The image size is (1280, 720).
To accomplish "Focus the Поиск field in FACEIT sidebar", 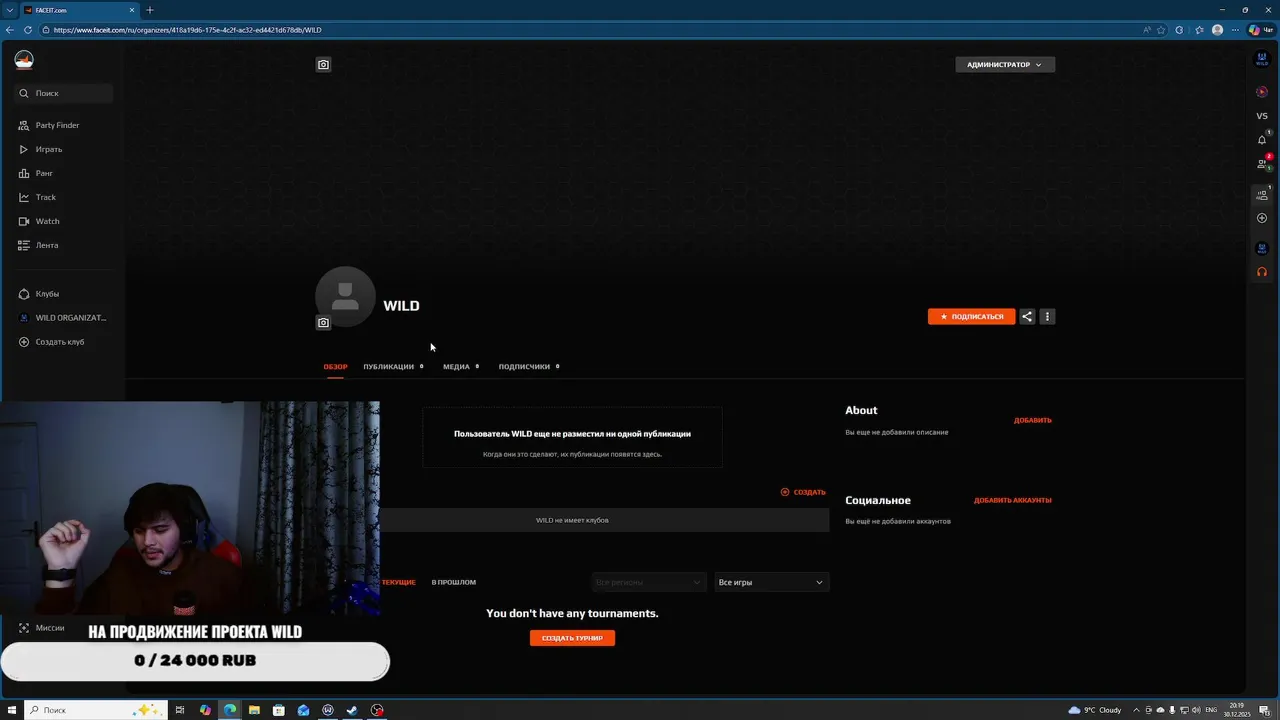I will point(64,93).
